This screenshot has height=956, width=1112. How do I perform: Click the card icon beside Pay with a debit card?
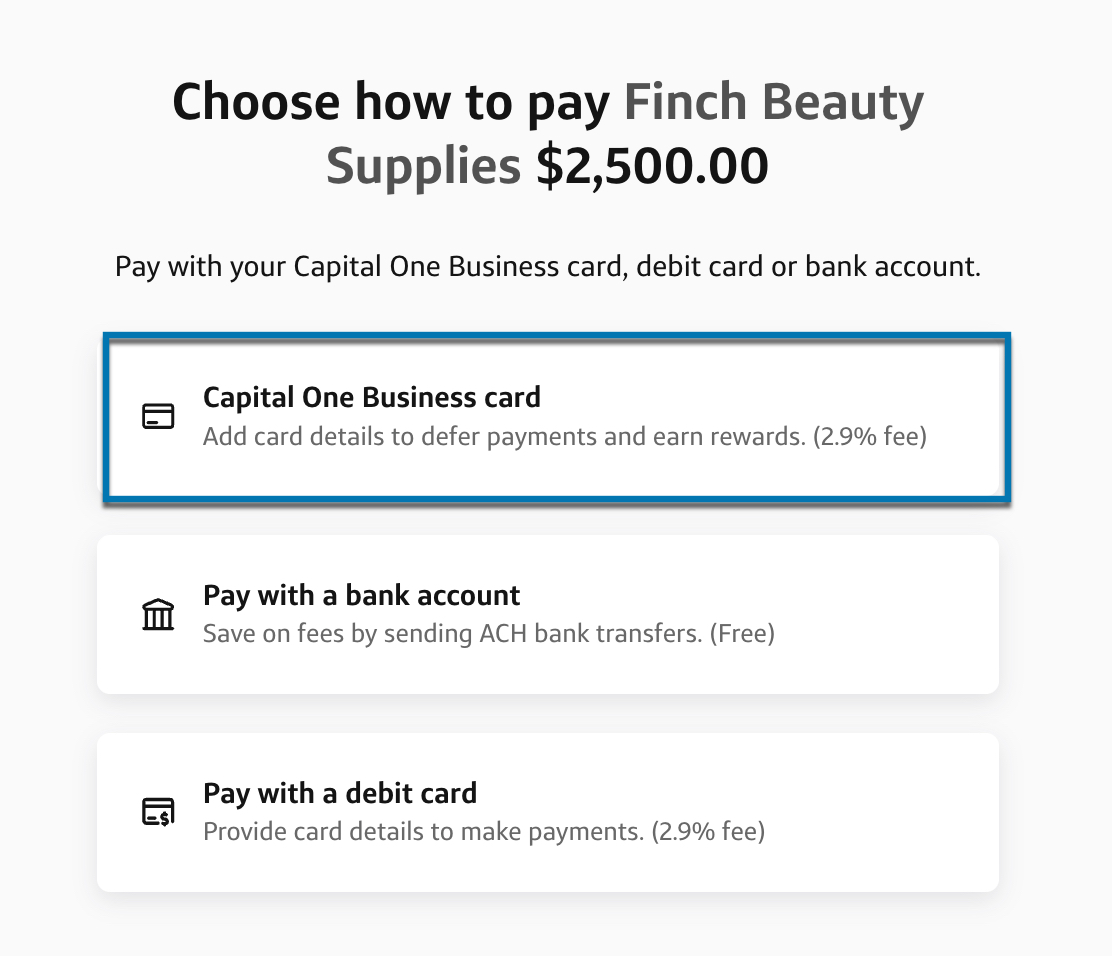(x=158, y=812)
